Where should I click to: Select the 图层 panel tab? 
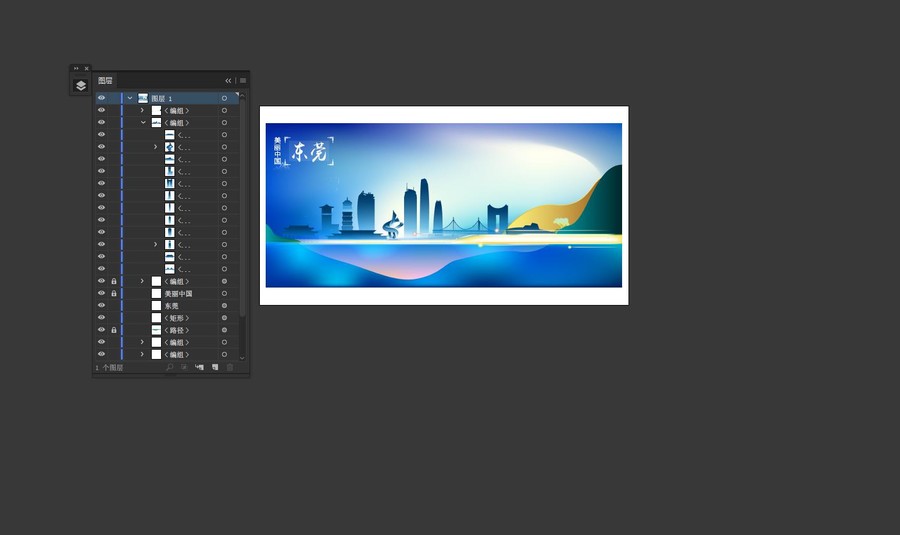pyautogui.click(x=106, y=80)
